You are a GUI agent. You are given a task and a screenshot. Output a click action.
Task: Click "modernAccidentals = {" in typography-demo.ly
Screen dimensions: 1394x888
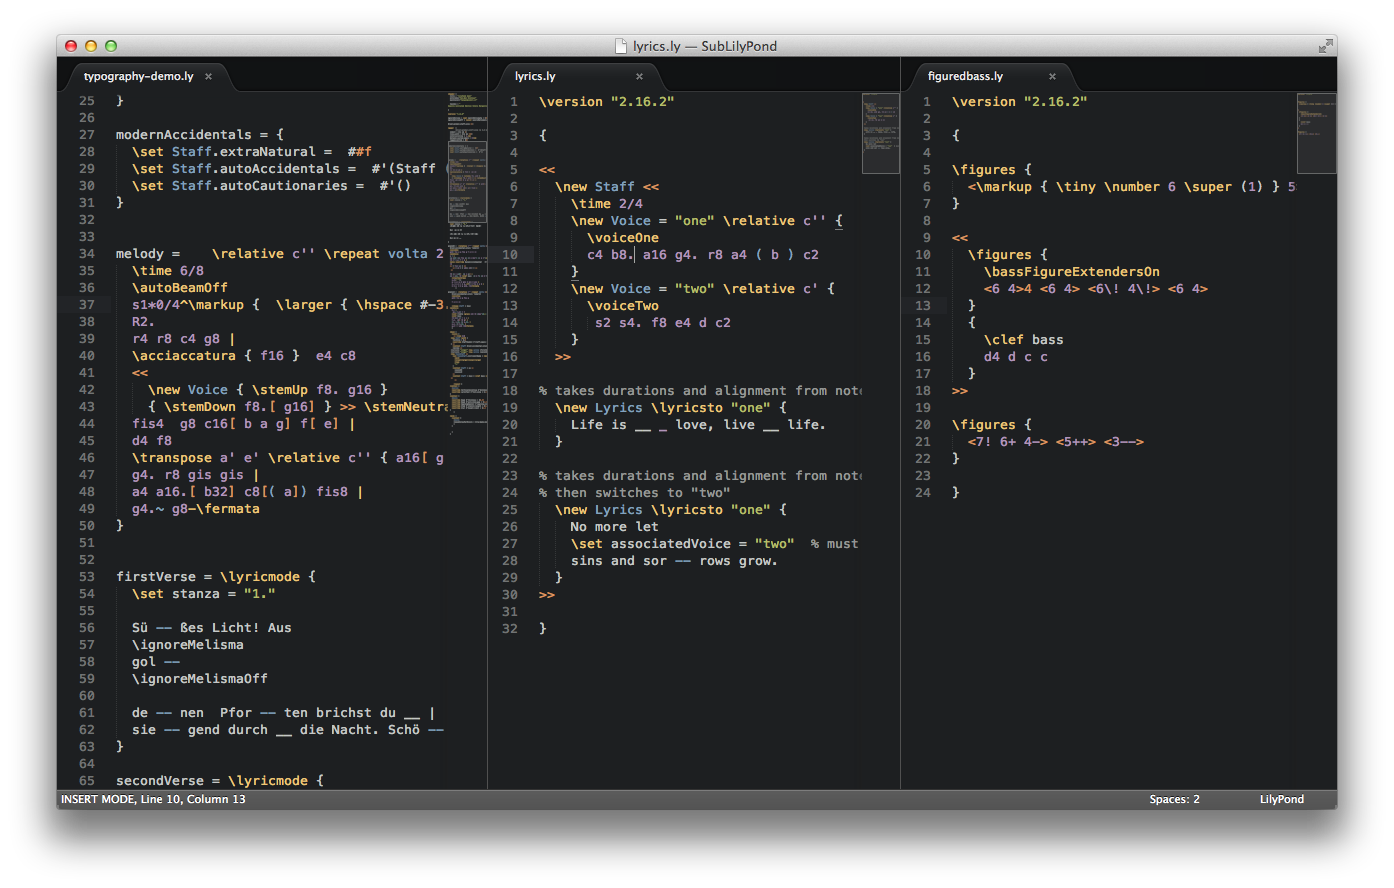200,135
